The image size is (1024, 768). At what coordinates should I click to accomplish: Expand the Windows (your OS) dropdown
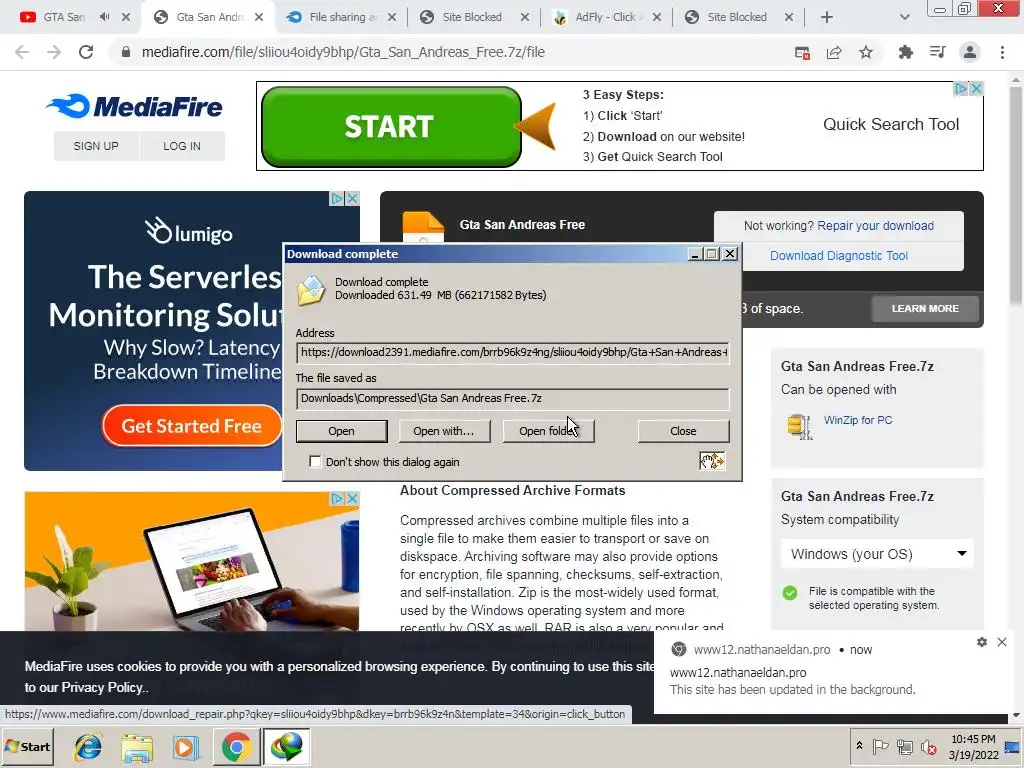click(x=877, y=554)
